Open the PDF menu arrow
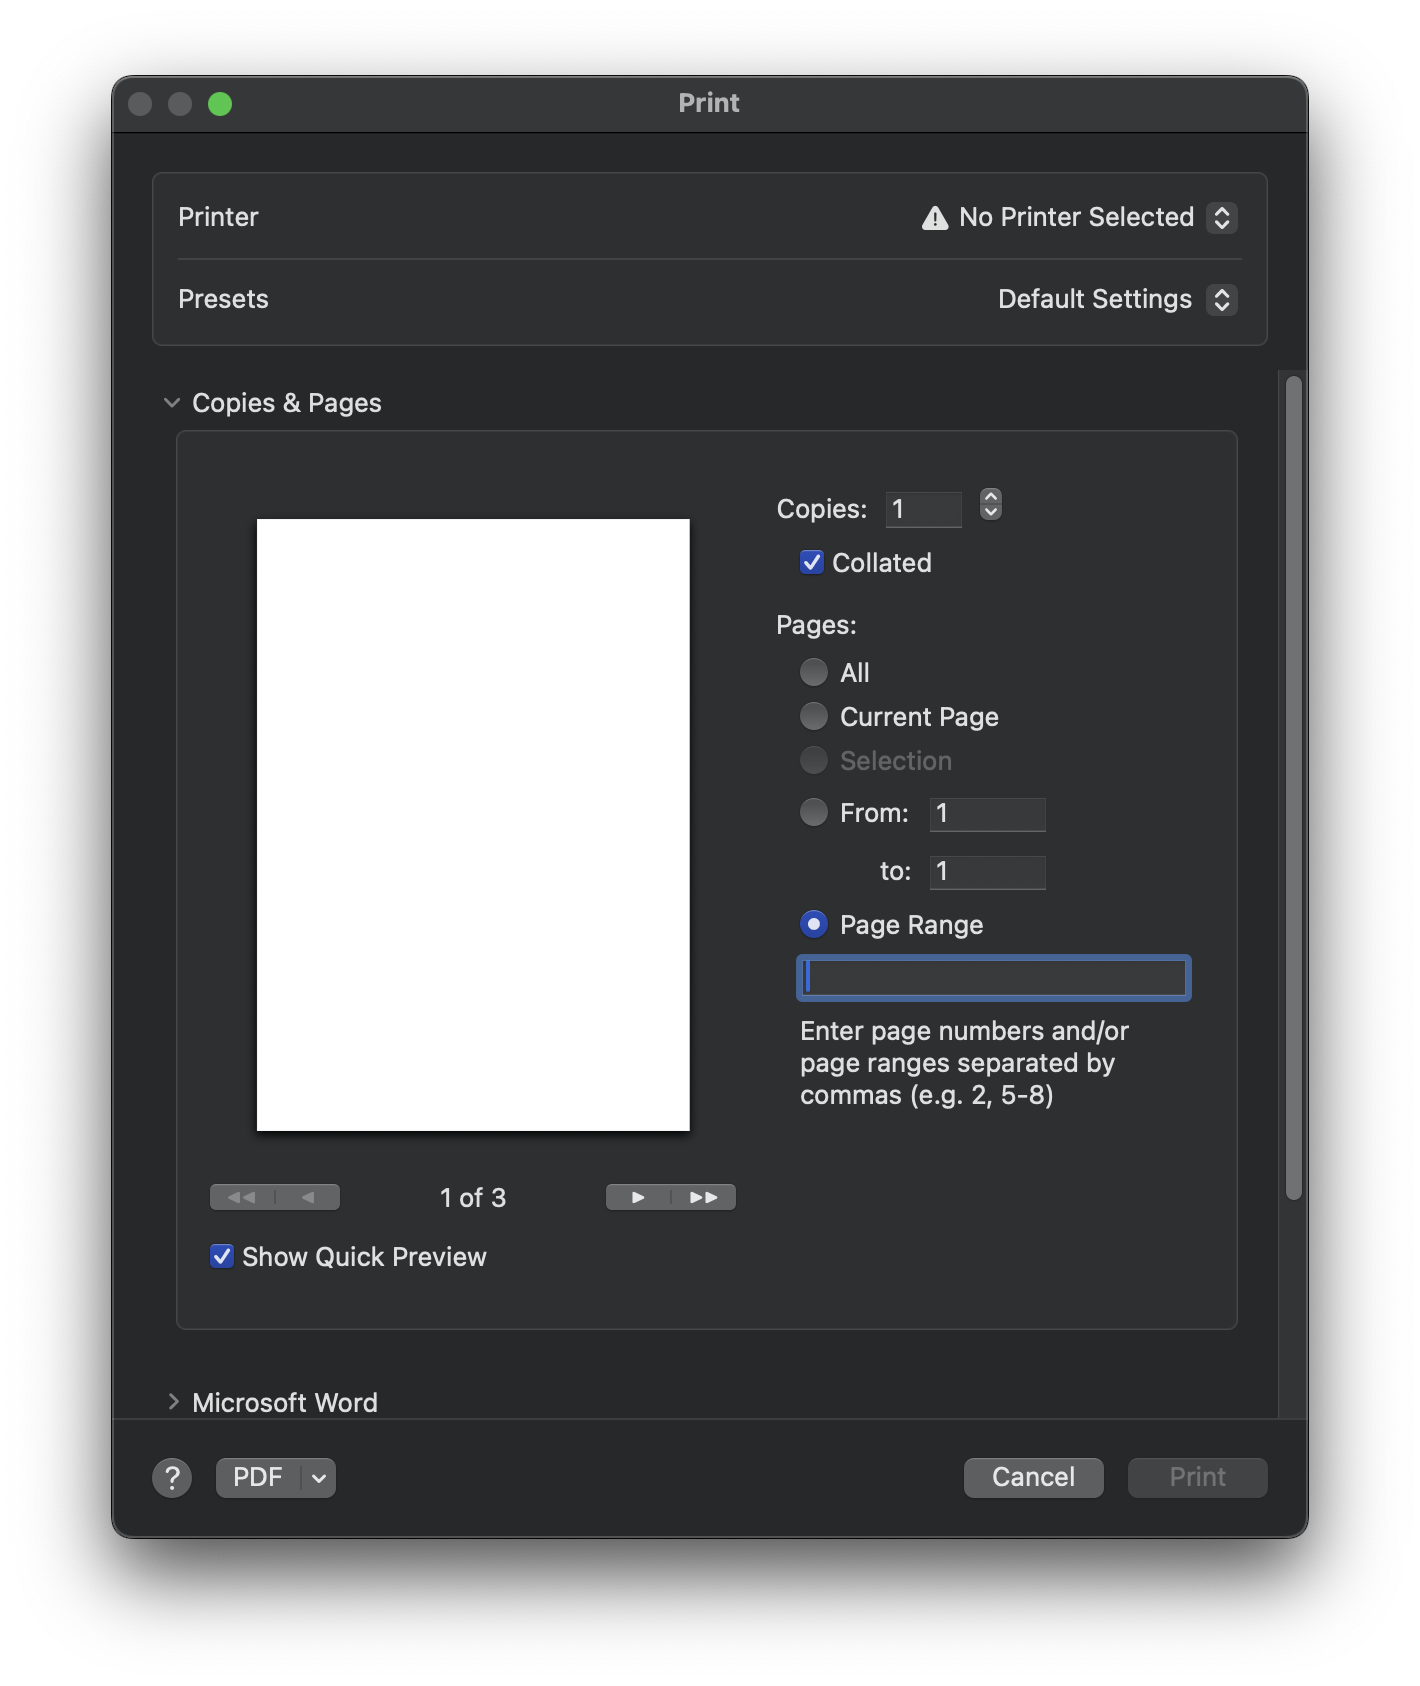Image resolution: width=1420 pixels, height=1686 pixels. click(319, 1478)
